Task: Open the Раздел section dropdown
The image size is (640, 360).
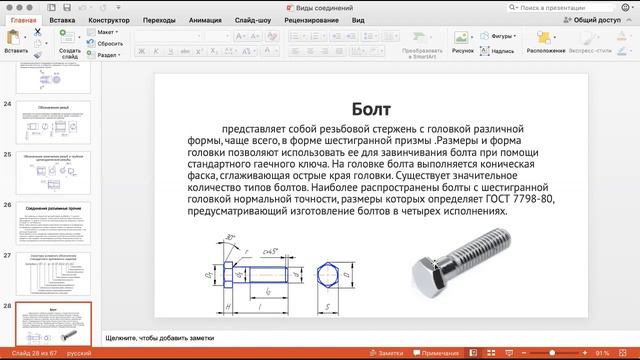Action: pyautogui.click(x=103, y=55)
